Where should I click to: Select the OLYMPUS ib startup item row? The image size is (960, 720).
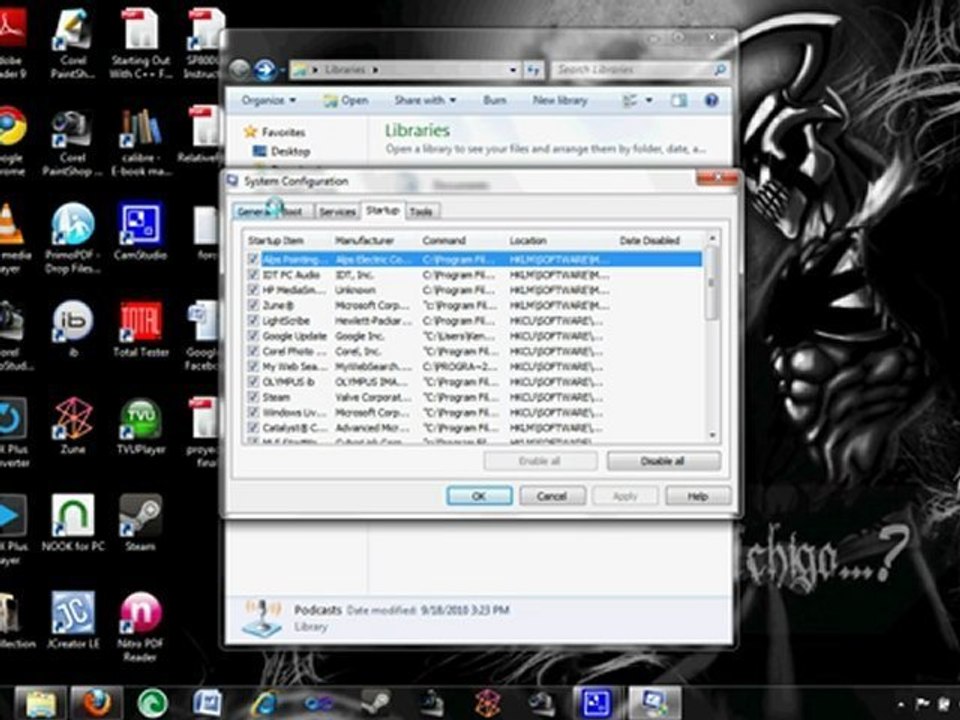(x=474, y=381)
